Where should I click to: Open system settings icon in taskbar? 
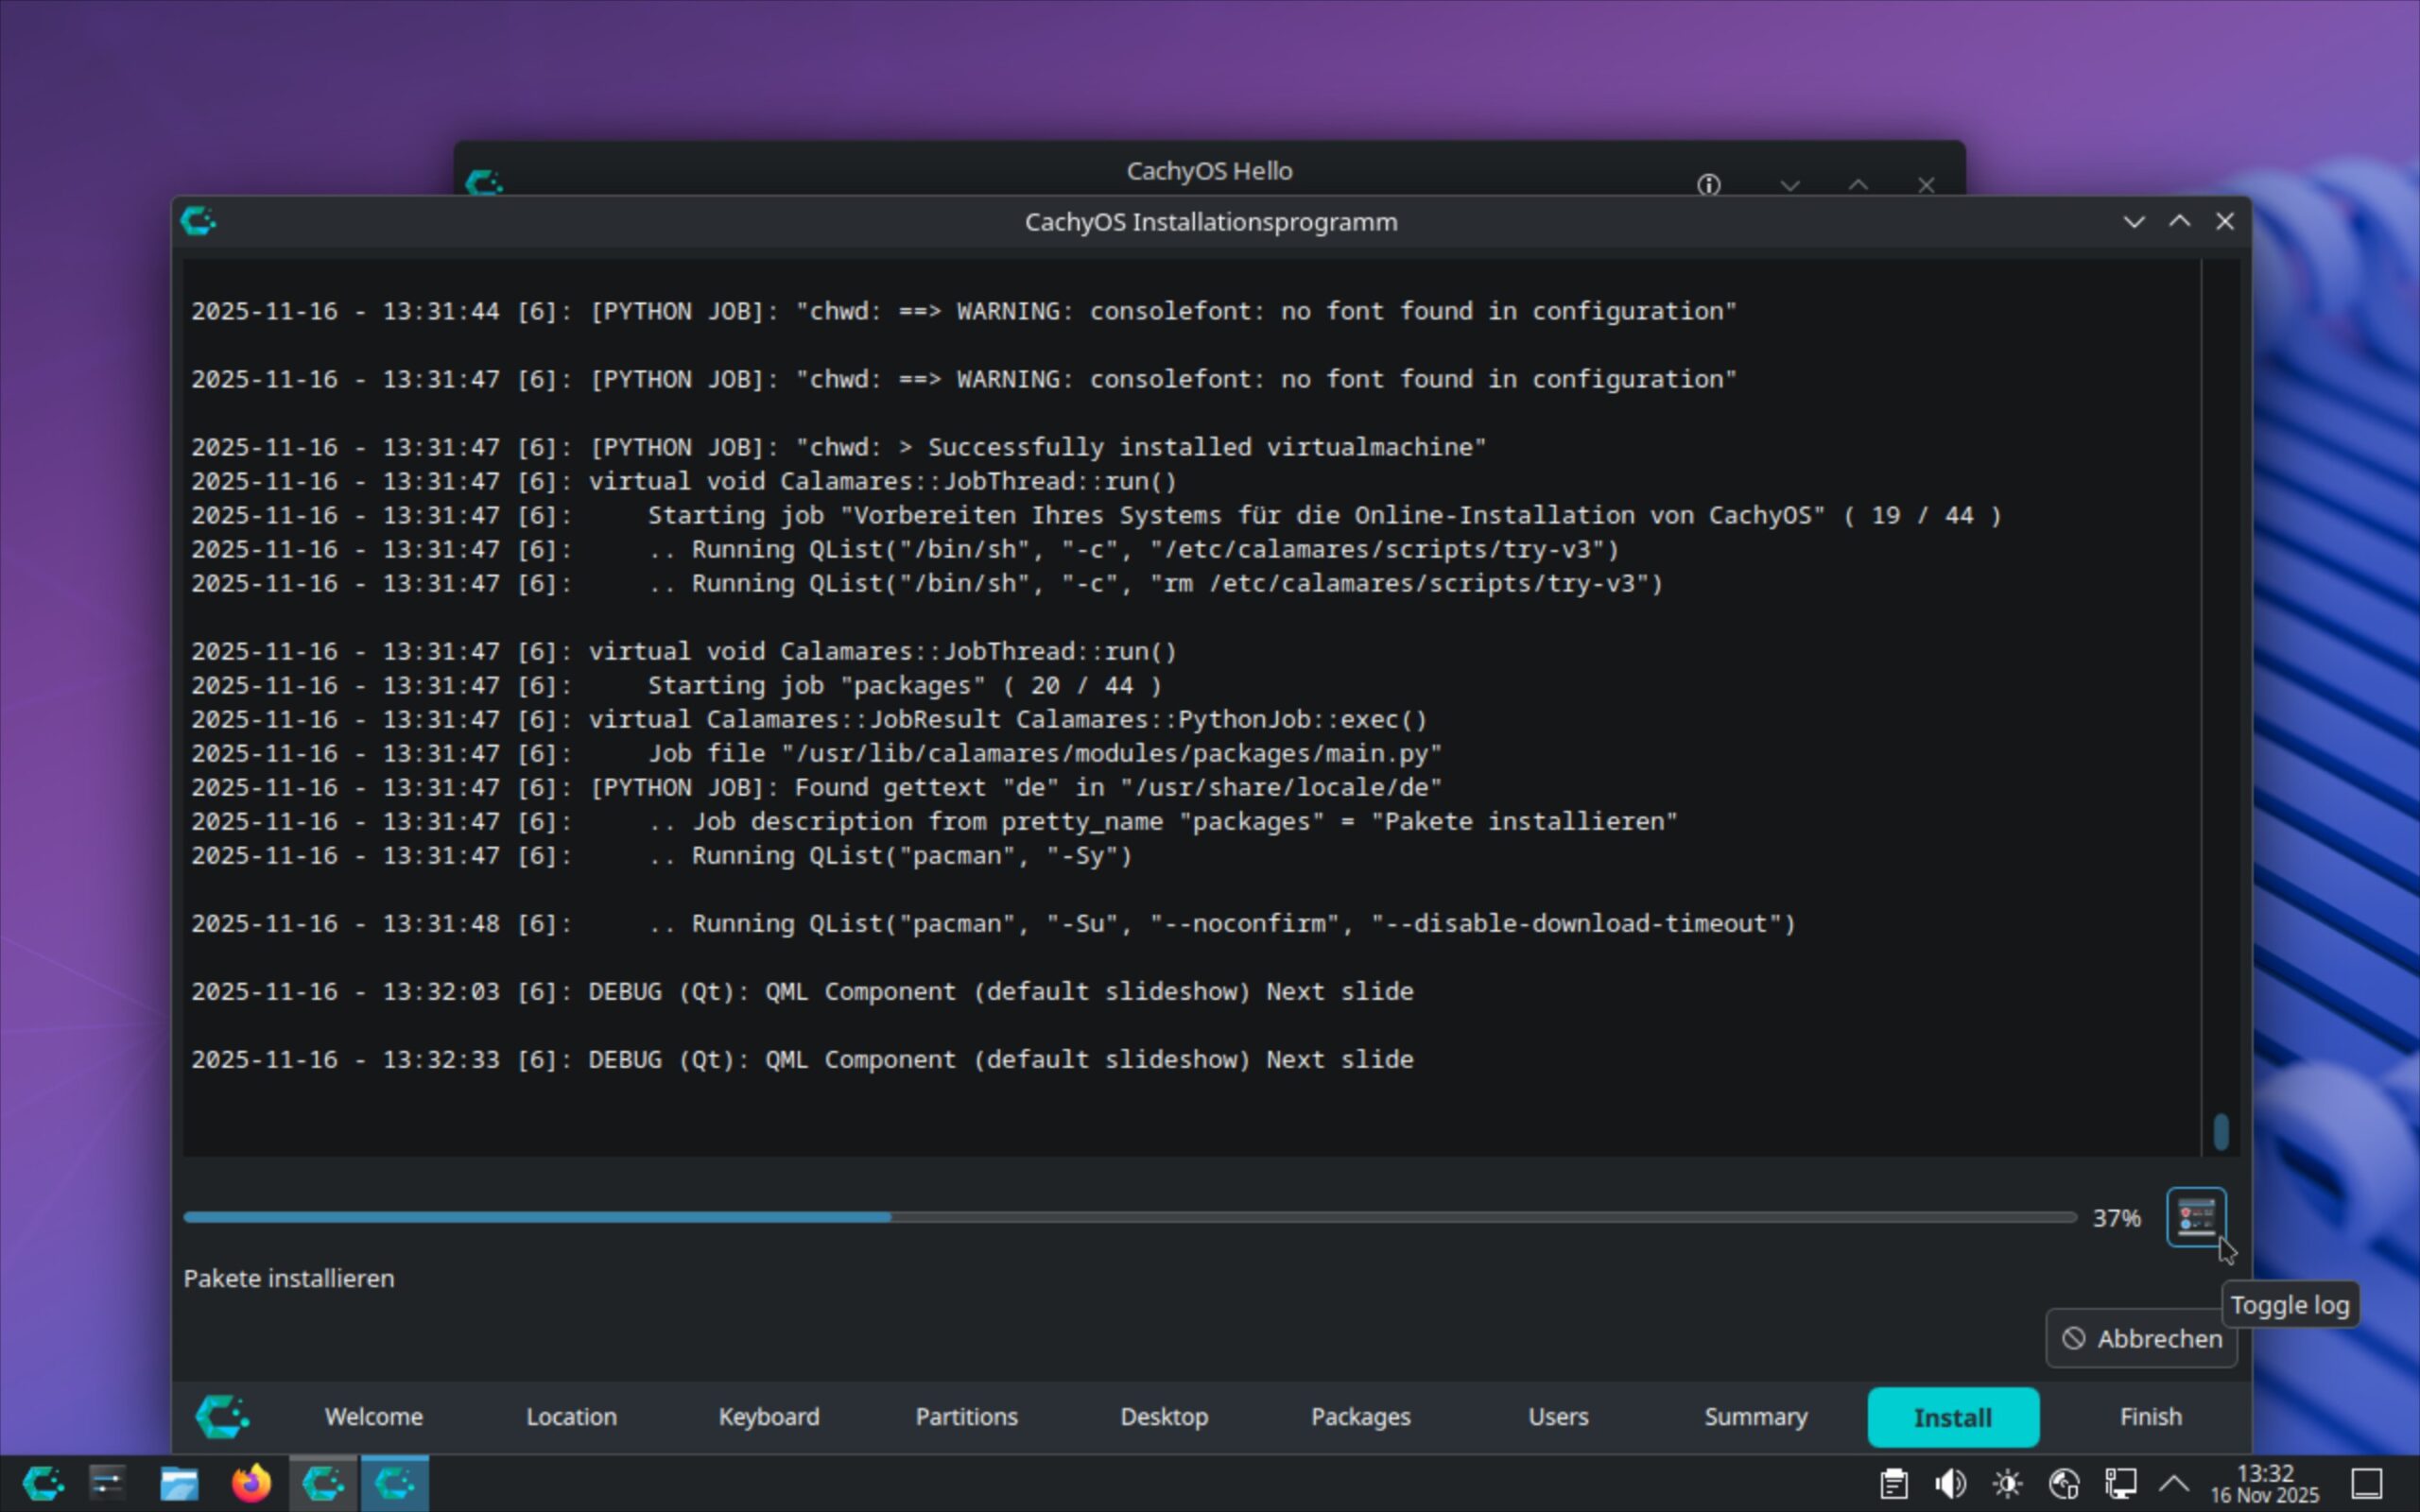(107, 1483)
